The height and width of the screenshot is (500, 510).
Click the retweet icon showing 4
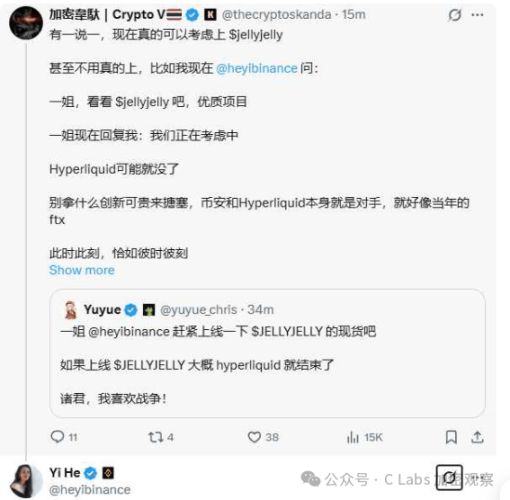click(x=155, y=437)
